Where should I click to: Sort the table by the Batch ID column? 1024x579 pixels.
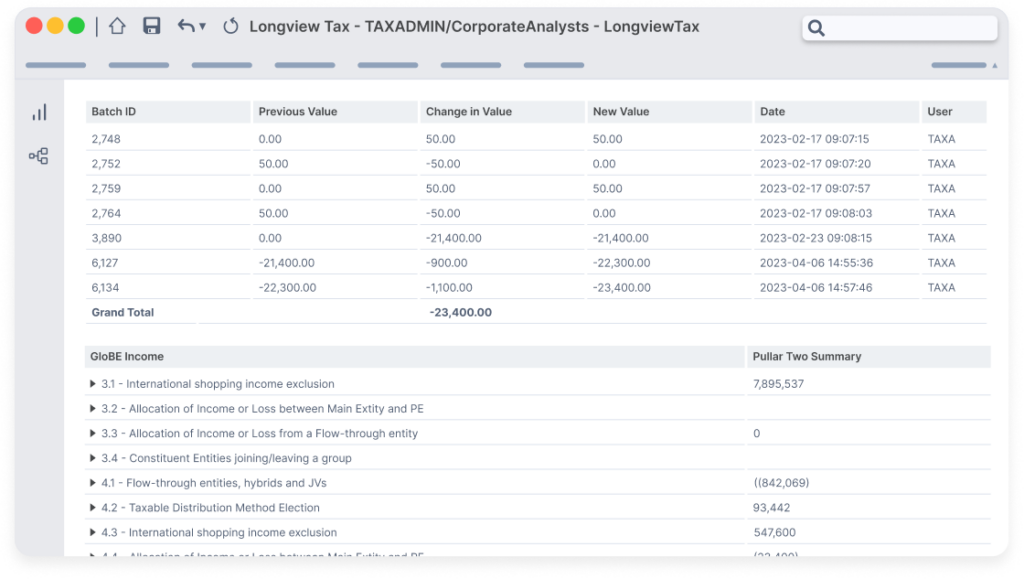point(111,111)
